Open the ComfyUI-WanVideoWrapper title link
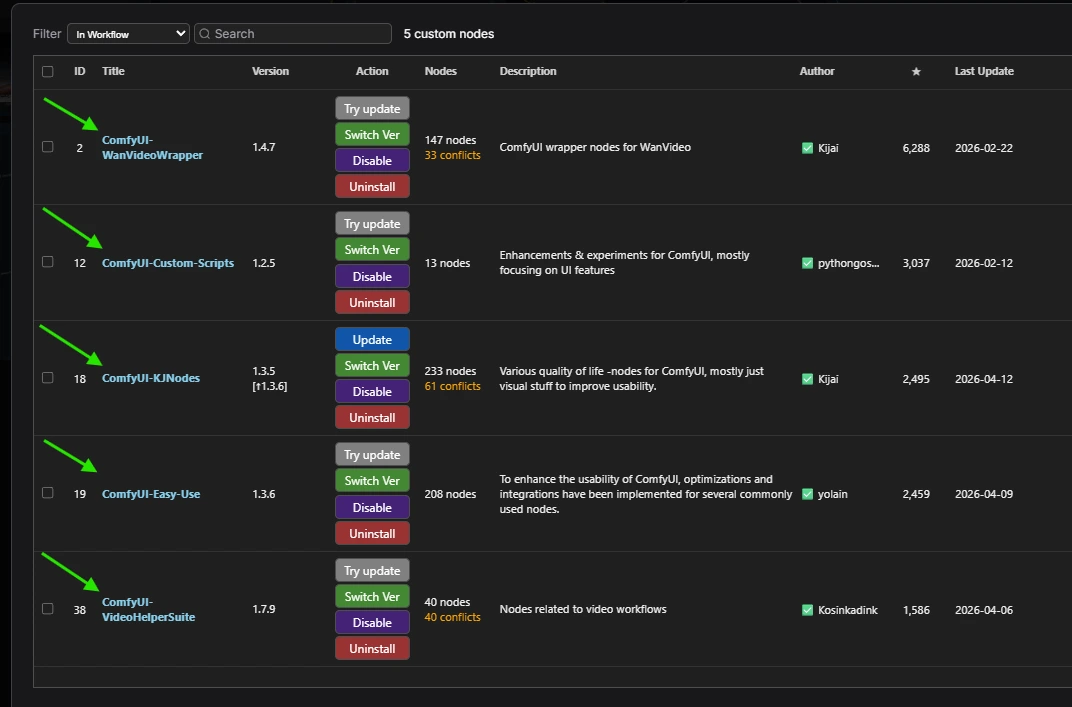 tap(152, 148)
